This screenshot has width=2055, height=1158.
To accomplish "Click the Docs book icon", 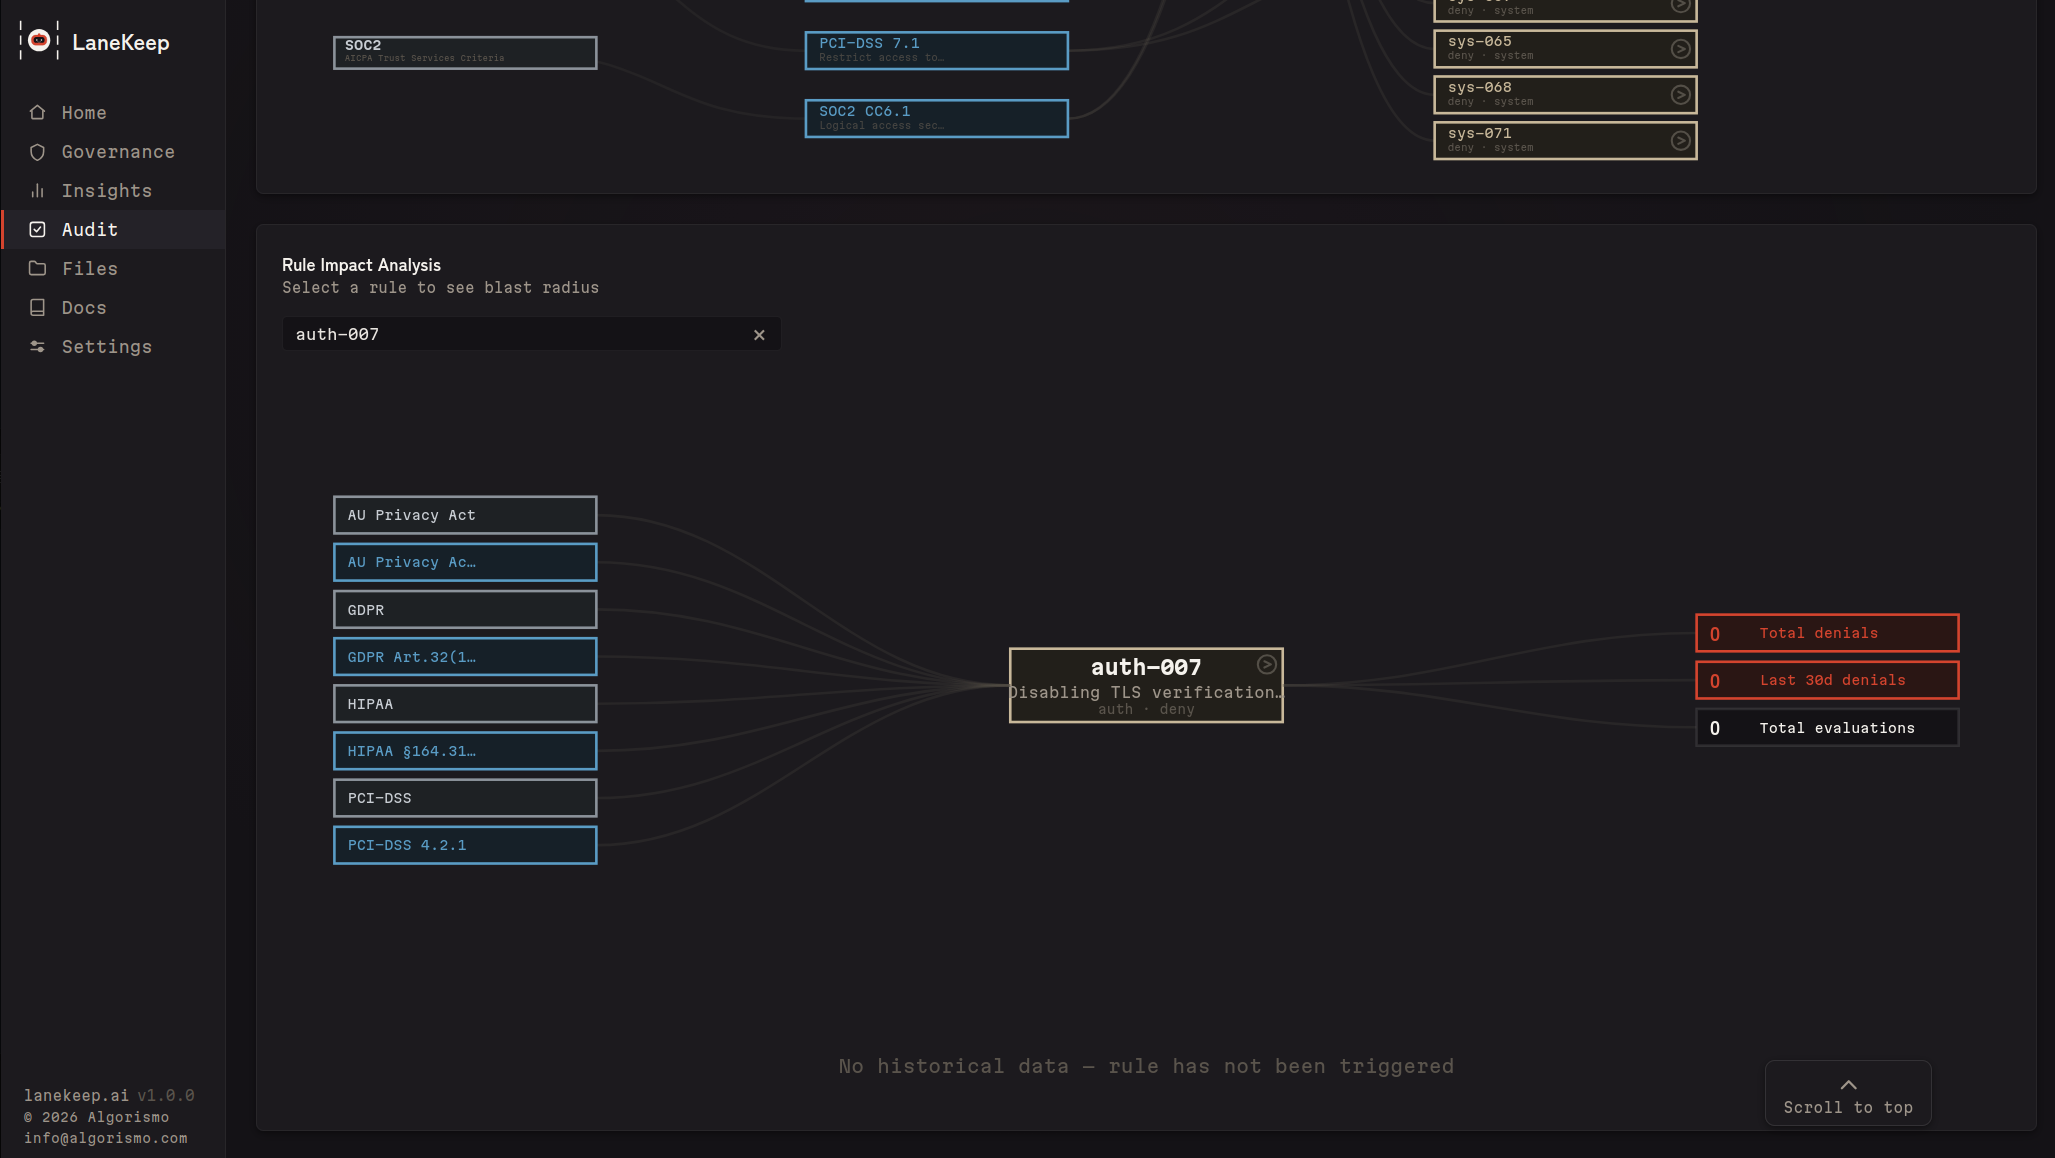I will [37, 308].
